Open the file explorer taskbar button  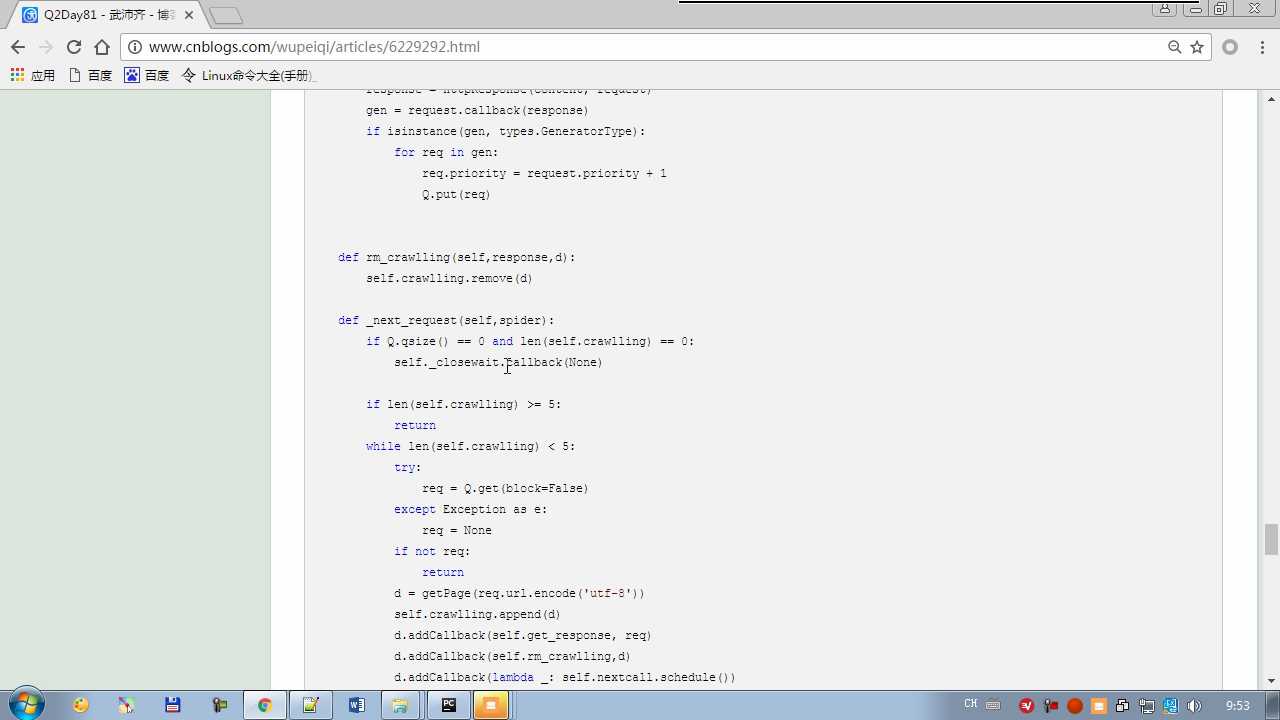399,705
